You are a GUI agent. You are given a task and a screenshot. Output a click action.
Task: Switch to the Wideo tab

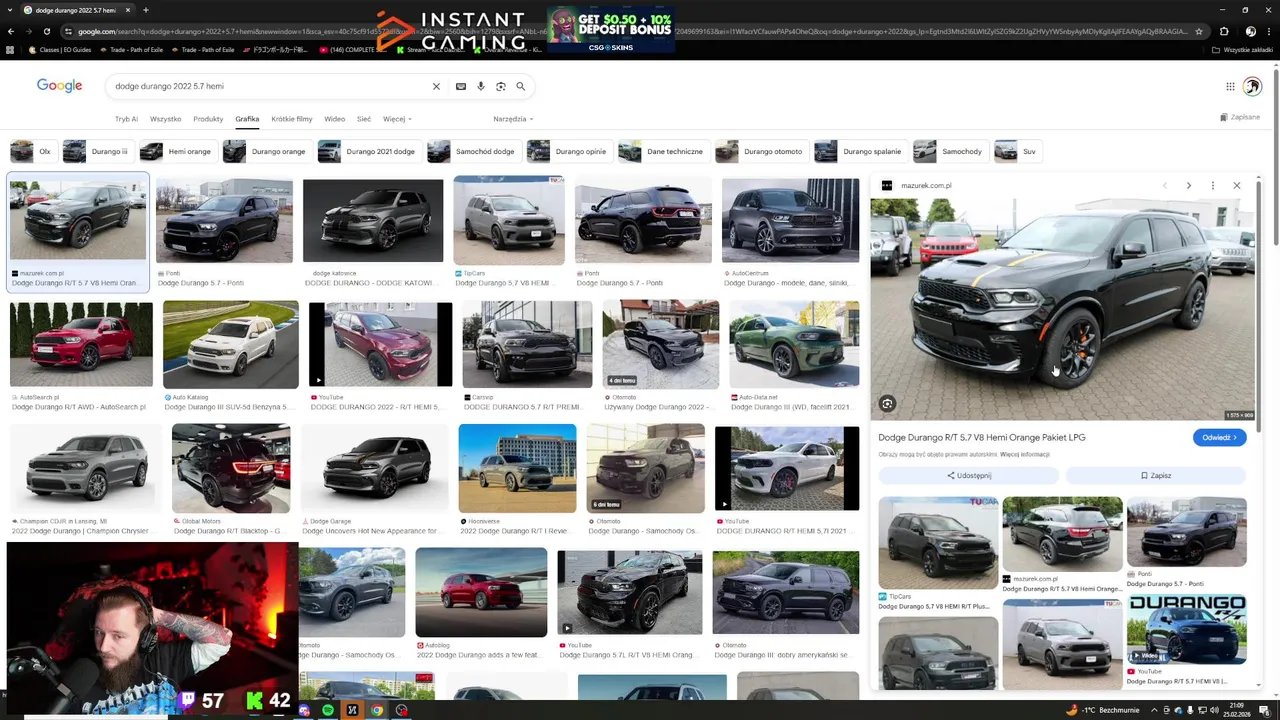tap(335, 119)
